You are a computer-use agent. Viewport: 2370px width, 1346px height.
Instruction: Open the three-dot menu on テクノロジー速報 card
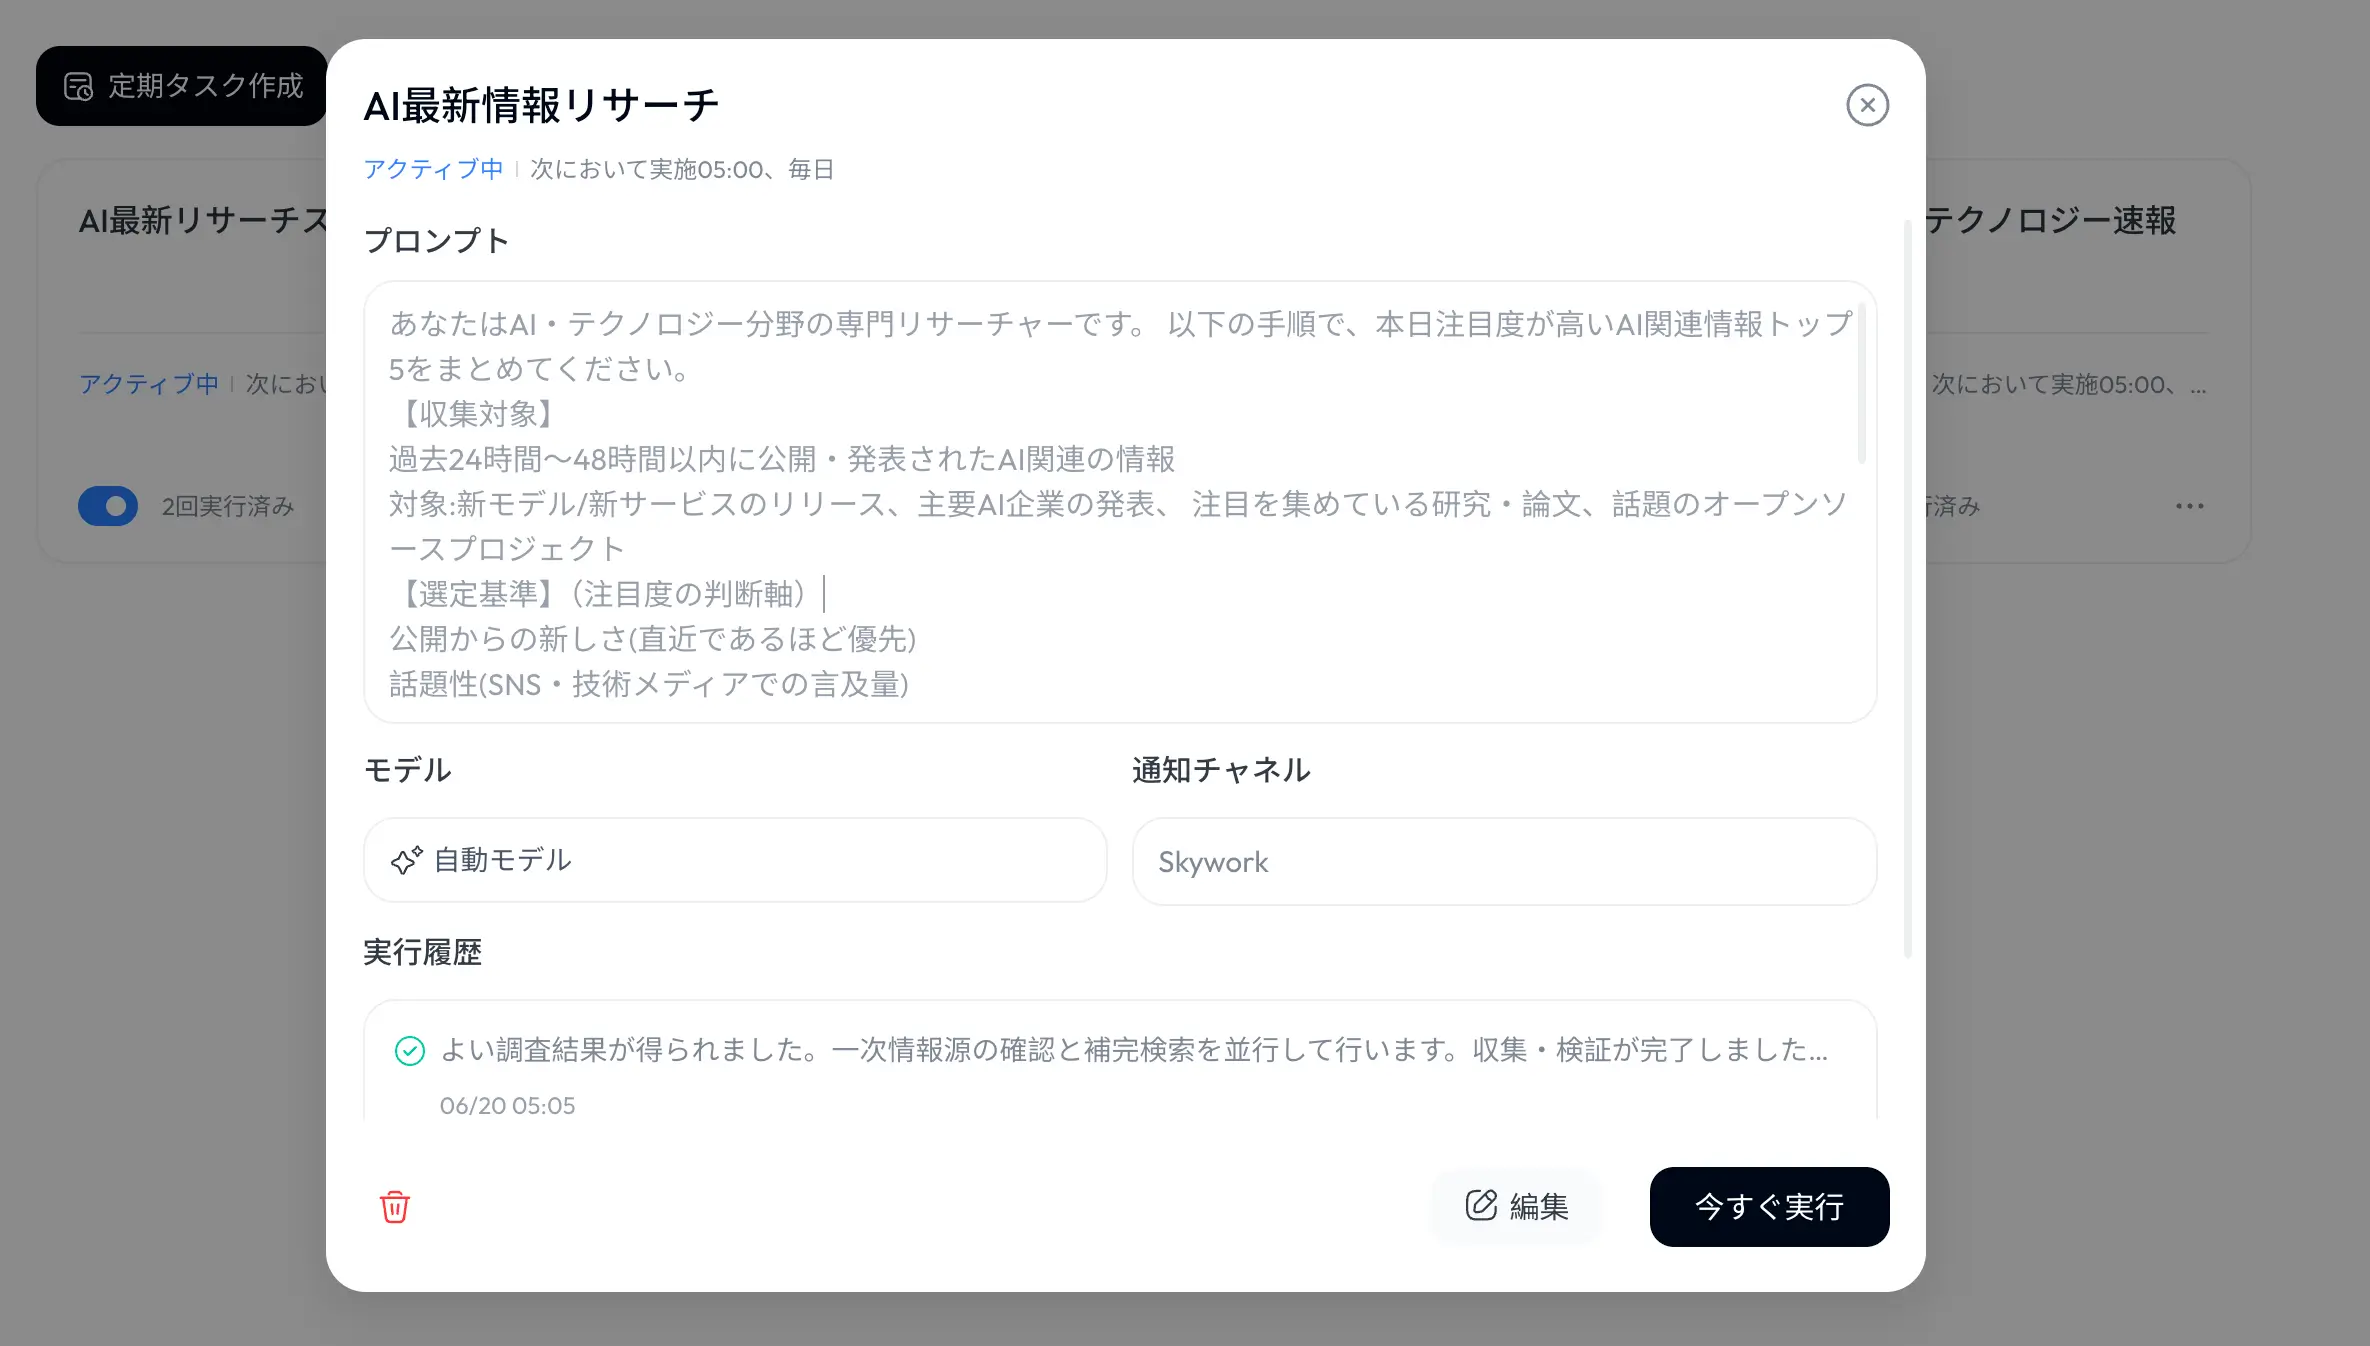(x=2189, y=506)
